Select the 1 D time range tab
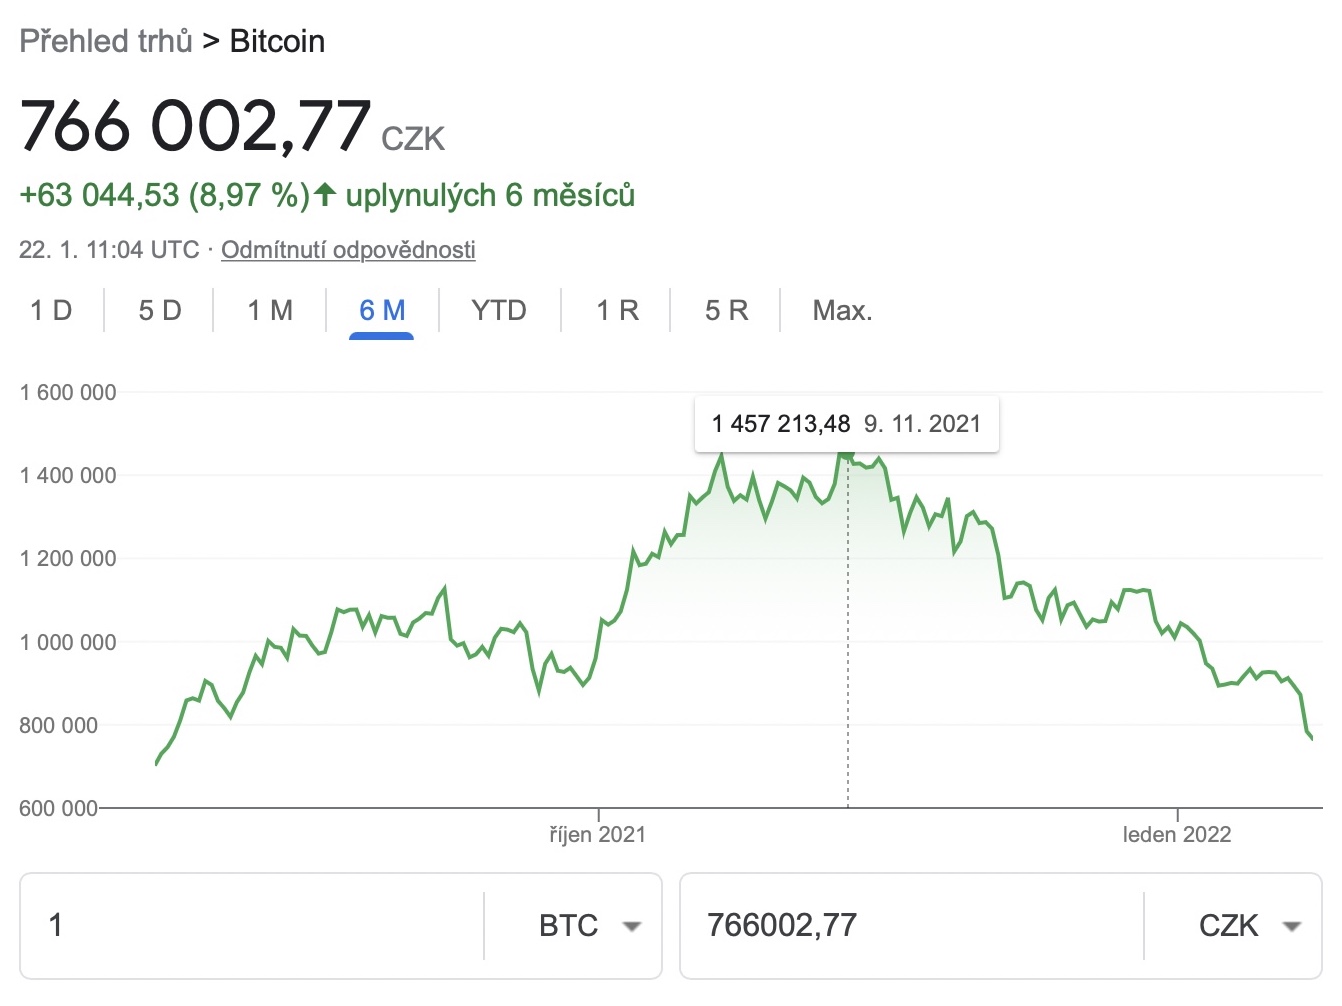1342x1006 pixels. pos(51,311)
